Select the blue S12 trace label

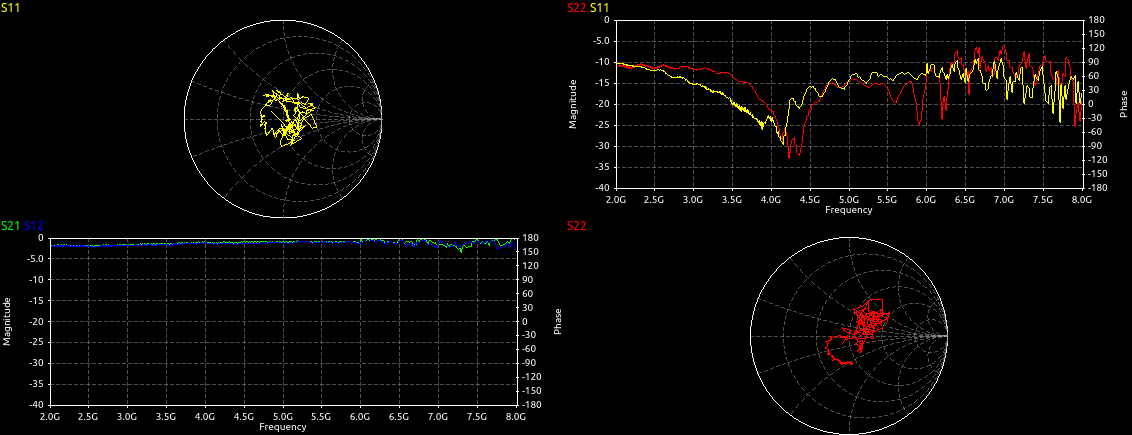pyautogui.click(x=33, y=226)
